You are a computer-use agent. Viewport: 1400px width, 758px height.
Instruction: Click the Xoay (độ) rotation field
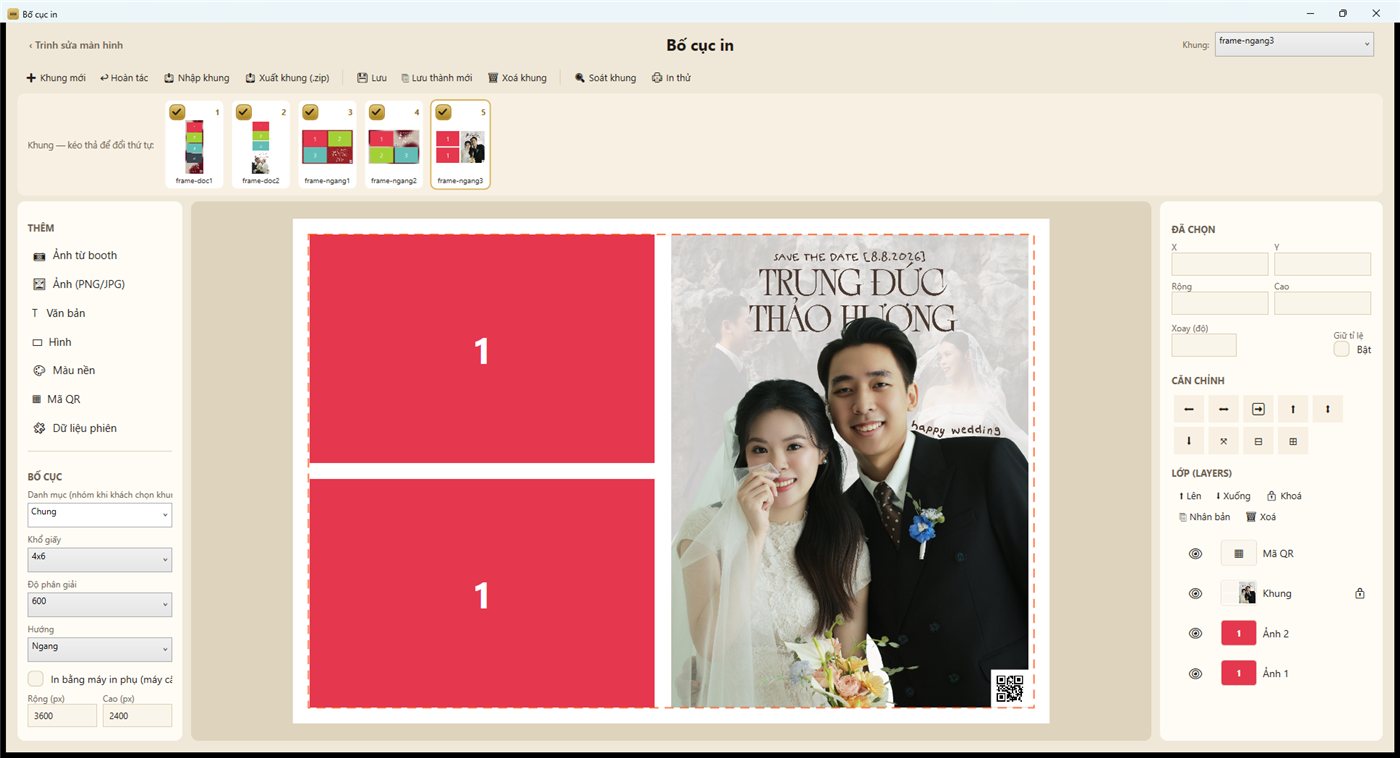[1204, 345]
